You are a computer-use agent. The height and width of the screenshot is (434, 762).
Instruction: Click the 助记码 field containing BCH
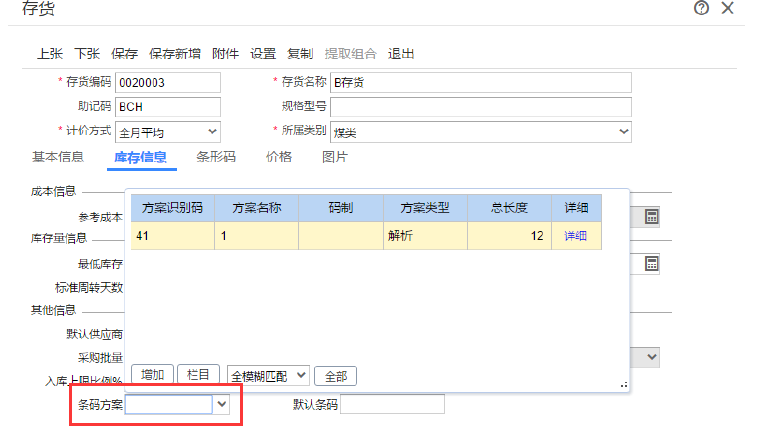[x=168, y=107]
